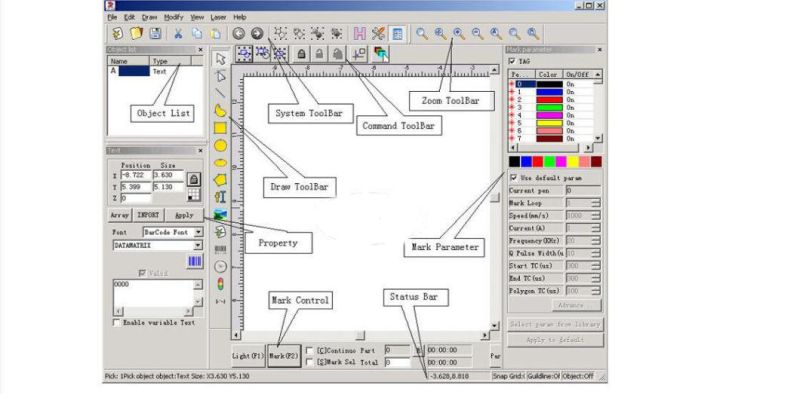Image resolution: width=800 pixels, height=394 pixels.
Task: Click the undo back arrow icon
Action: point(238,34)
